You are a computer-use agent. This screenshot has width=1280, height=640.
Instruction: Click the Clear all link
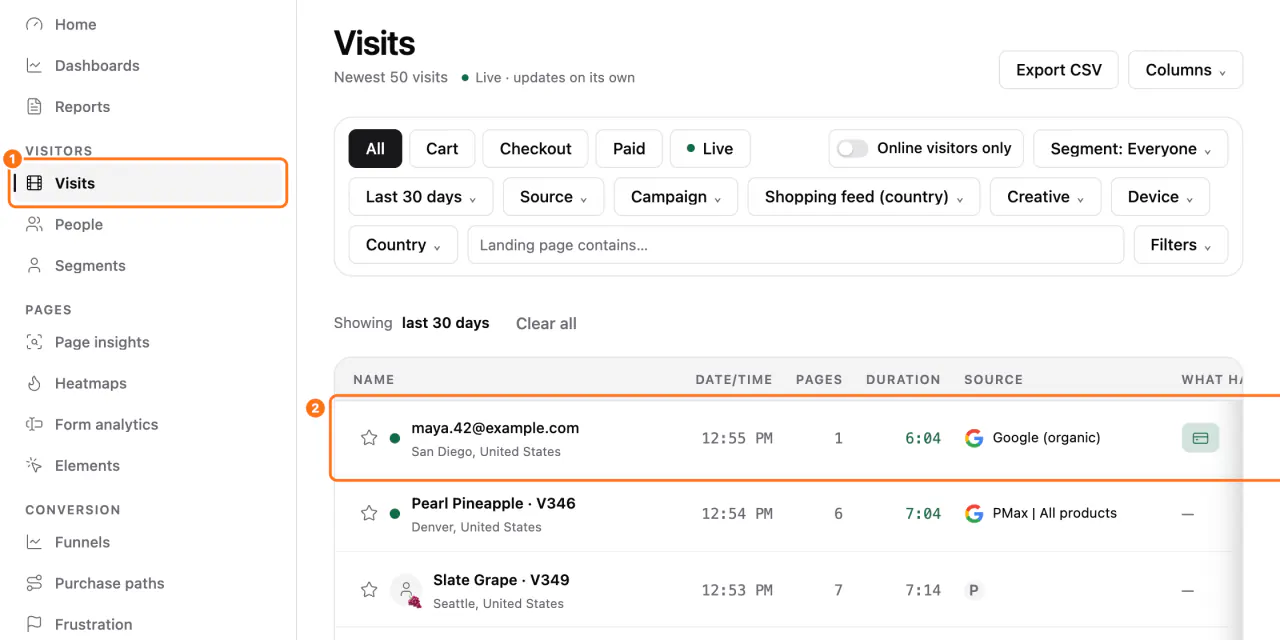click(x=546, y=323)
